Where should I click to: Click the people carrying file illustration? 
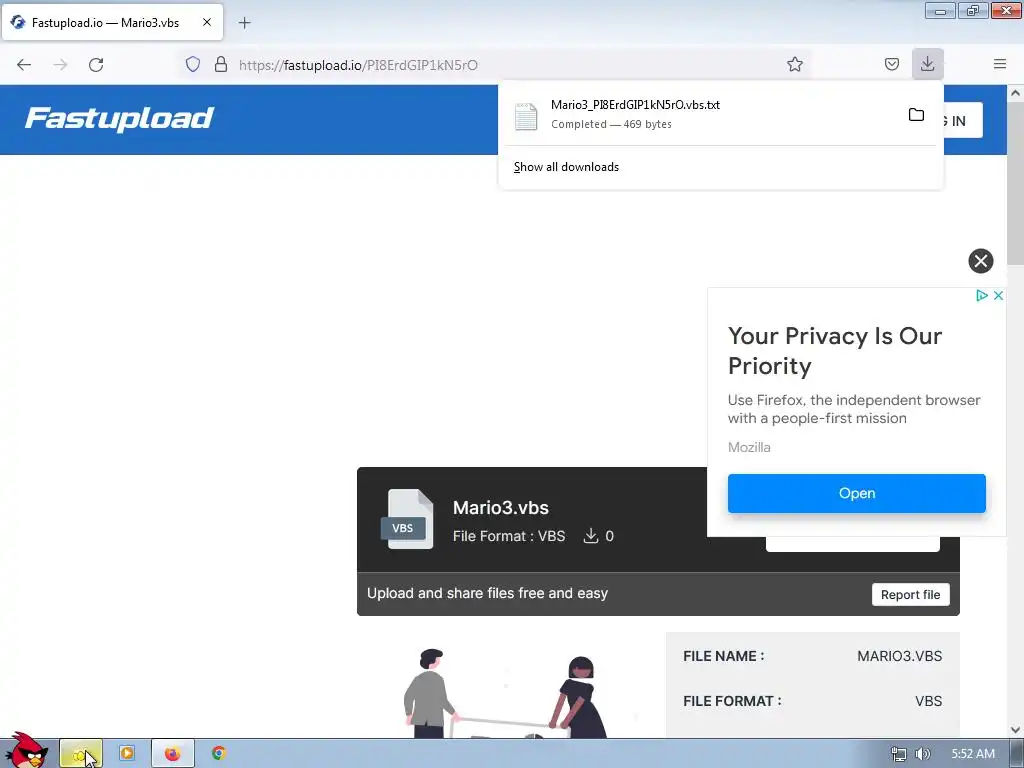point(506,694)
